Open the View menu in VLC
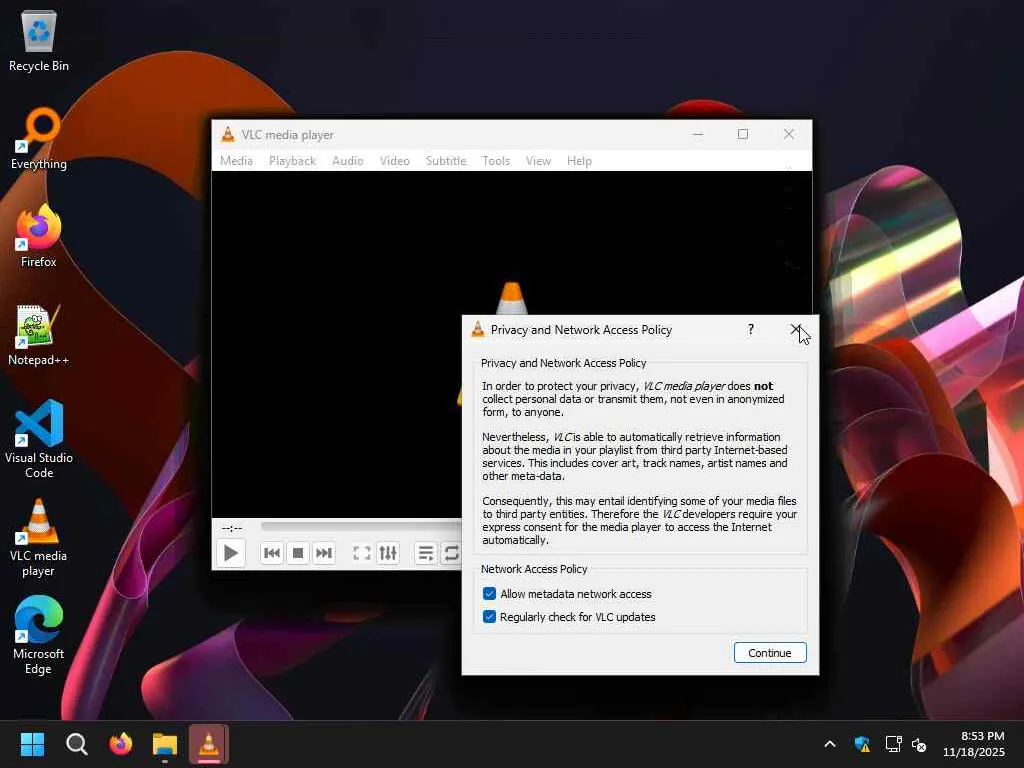1024x768 pixels. (x=538, y=161)
